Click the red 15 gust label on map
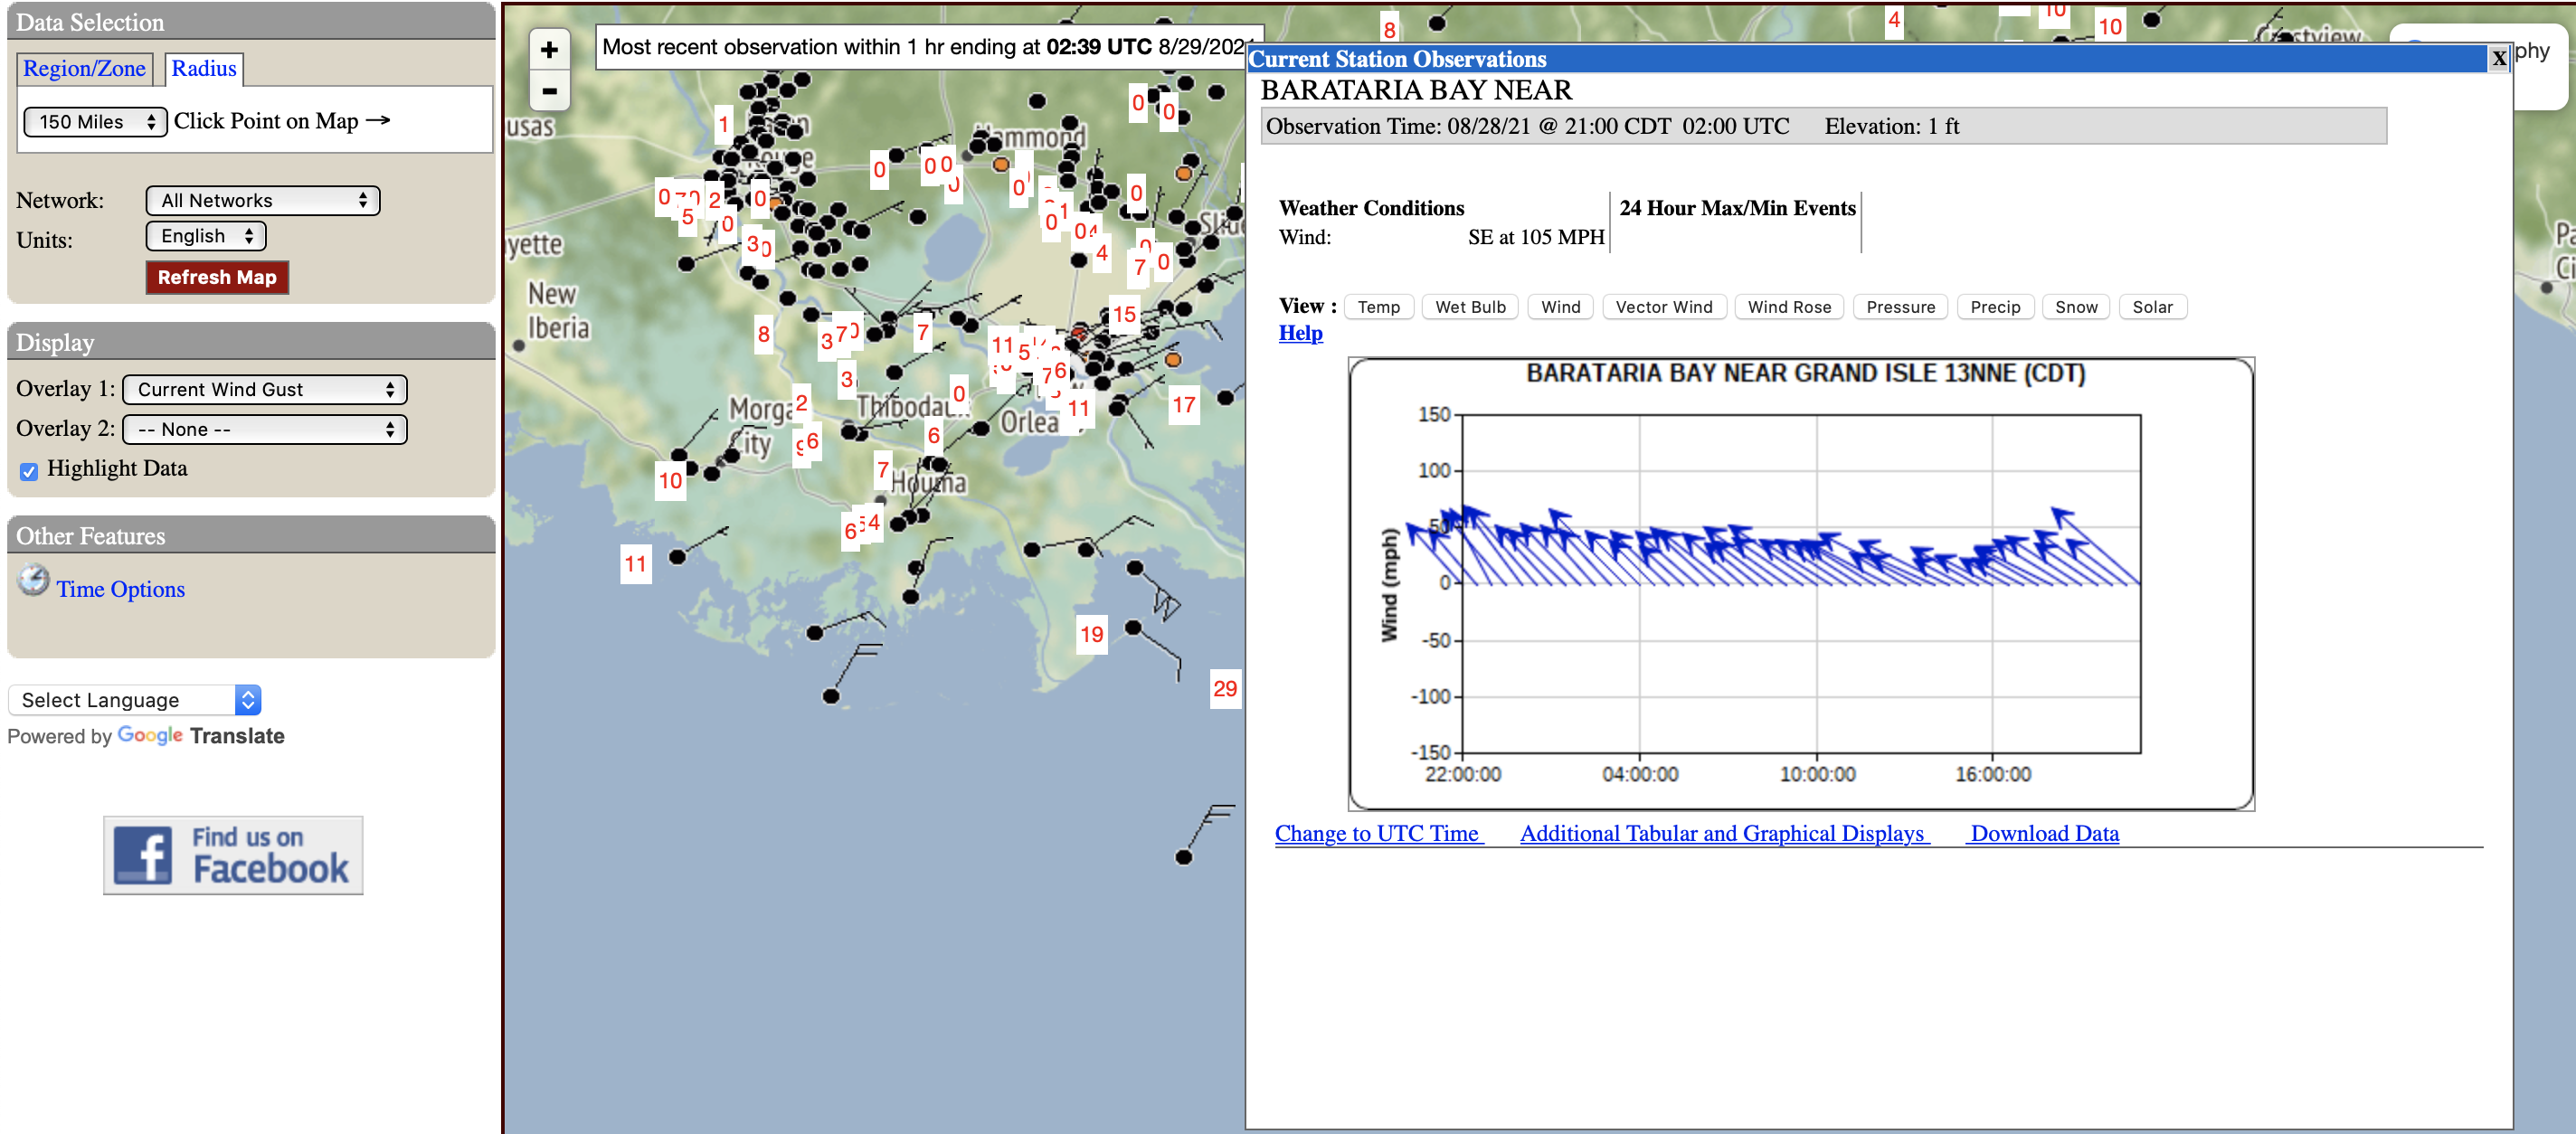The height and width of the screenshot is (1134, 2576). [1123, 314]
